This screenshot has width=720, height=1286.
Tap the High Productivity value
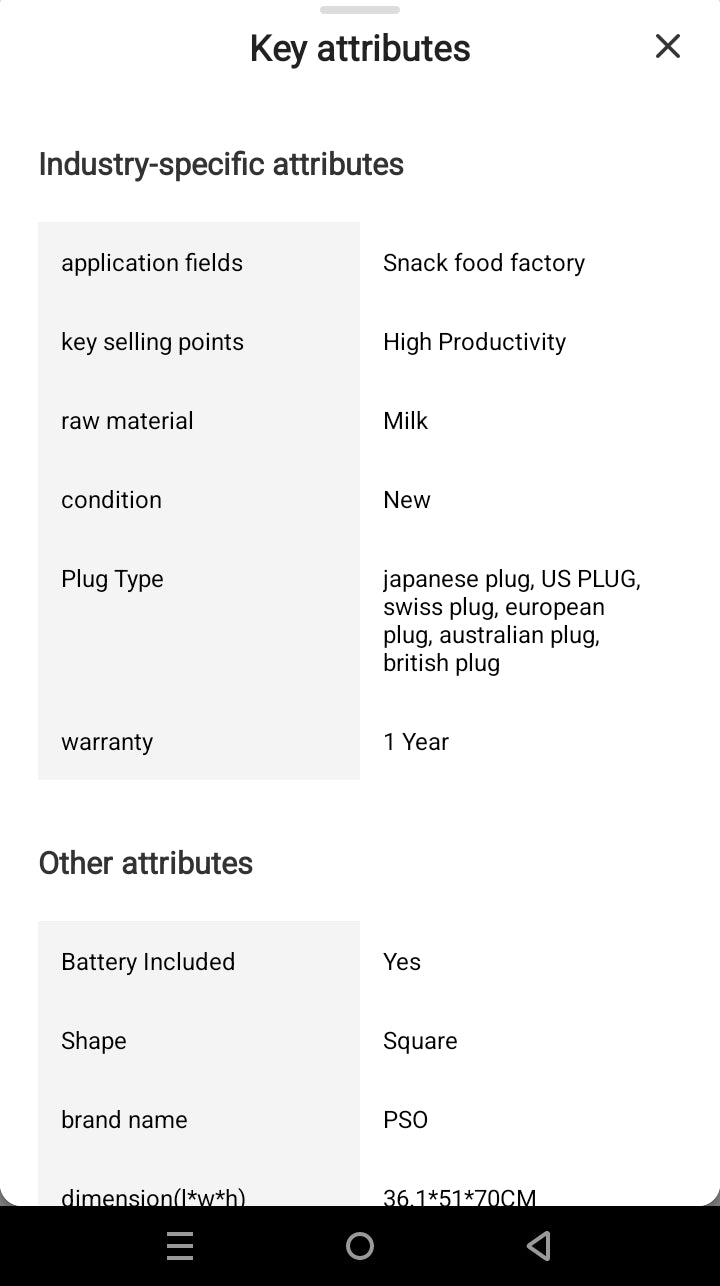tap(474, 342)
